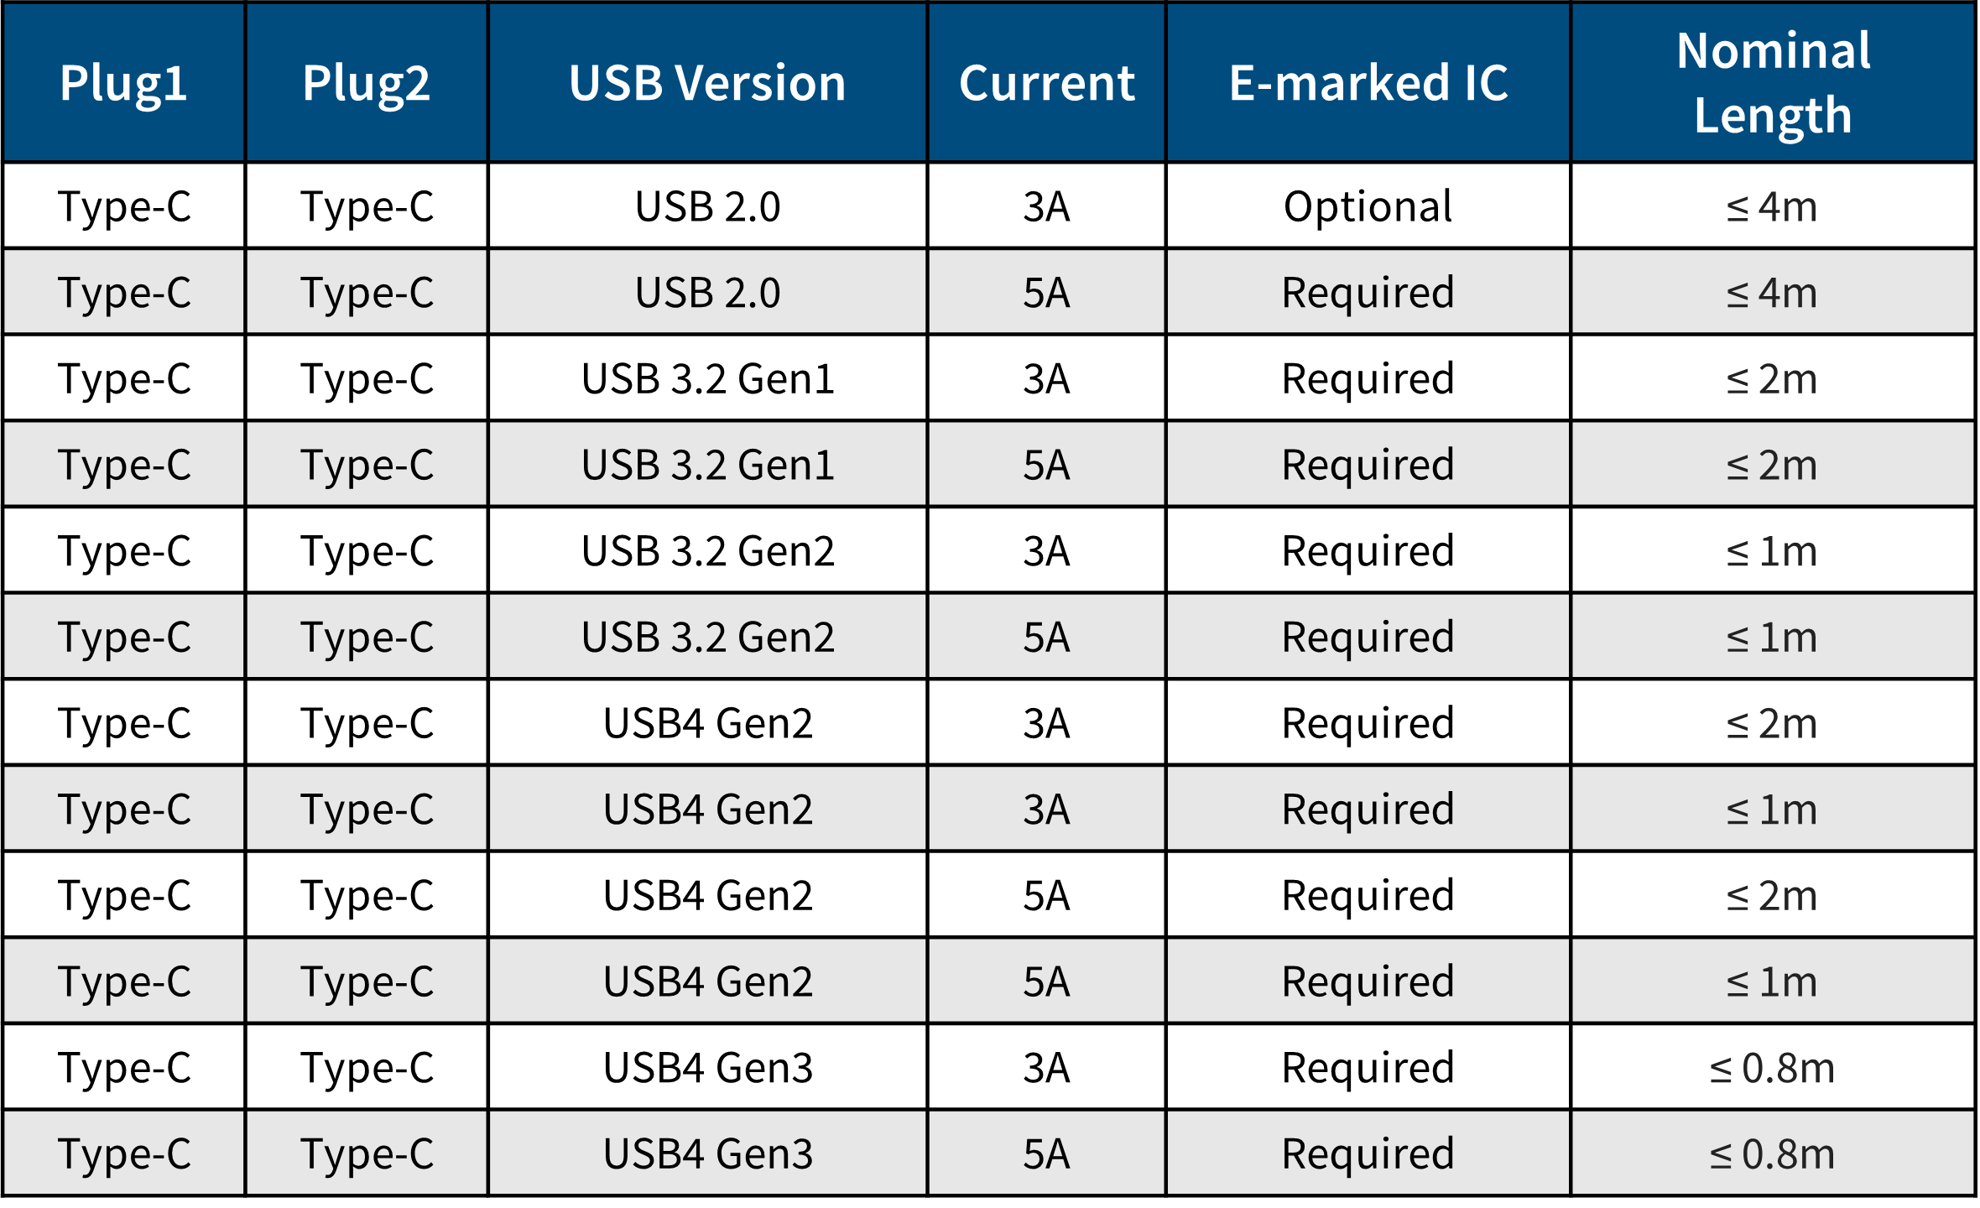
Task: Click the Nominal Length column header
Action: [x=1772, y=82]
